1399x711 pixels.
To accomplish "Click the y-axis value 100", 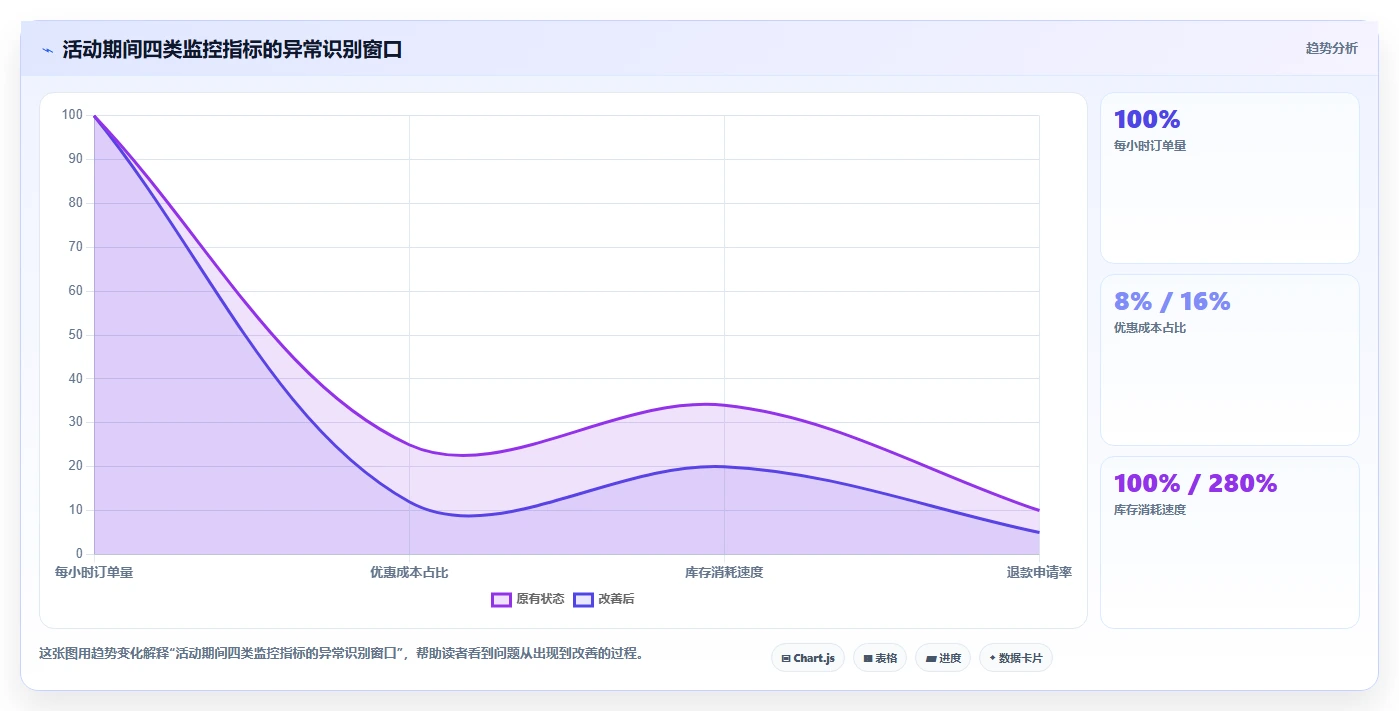I will point(72,115).
